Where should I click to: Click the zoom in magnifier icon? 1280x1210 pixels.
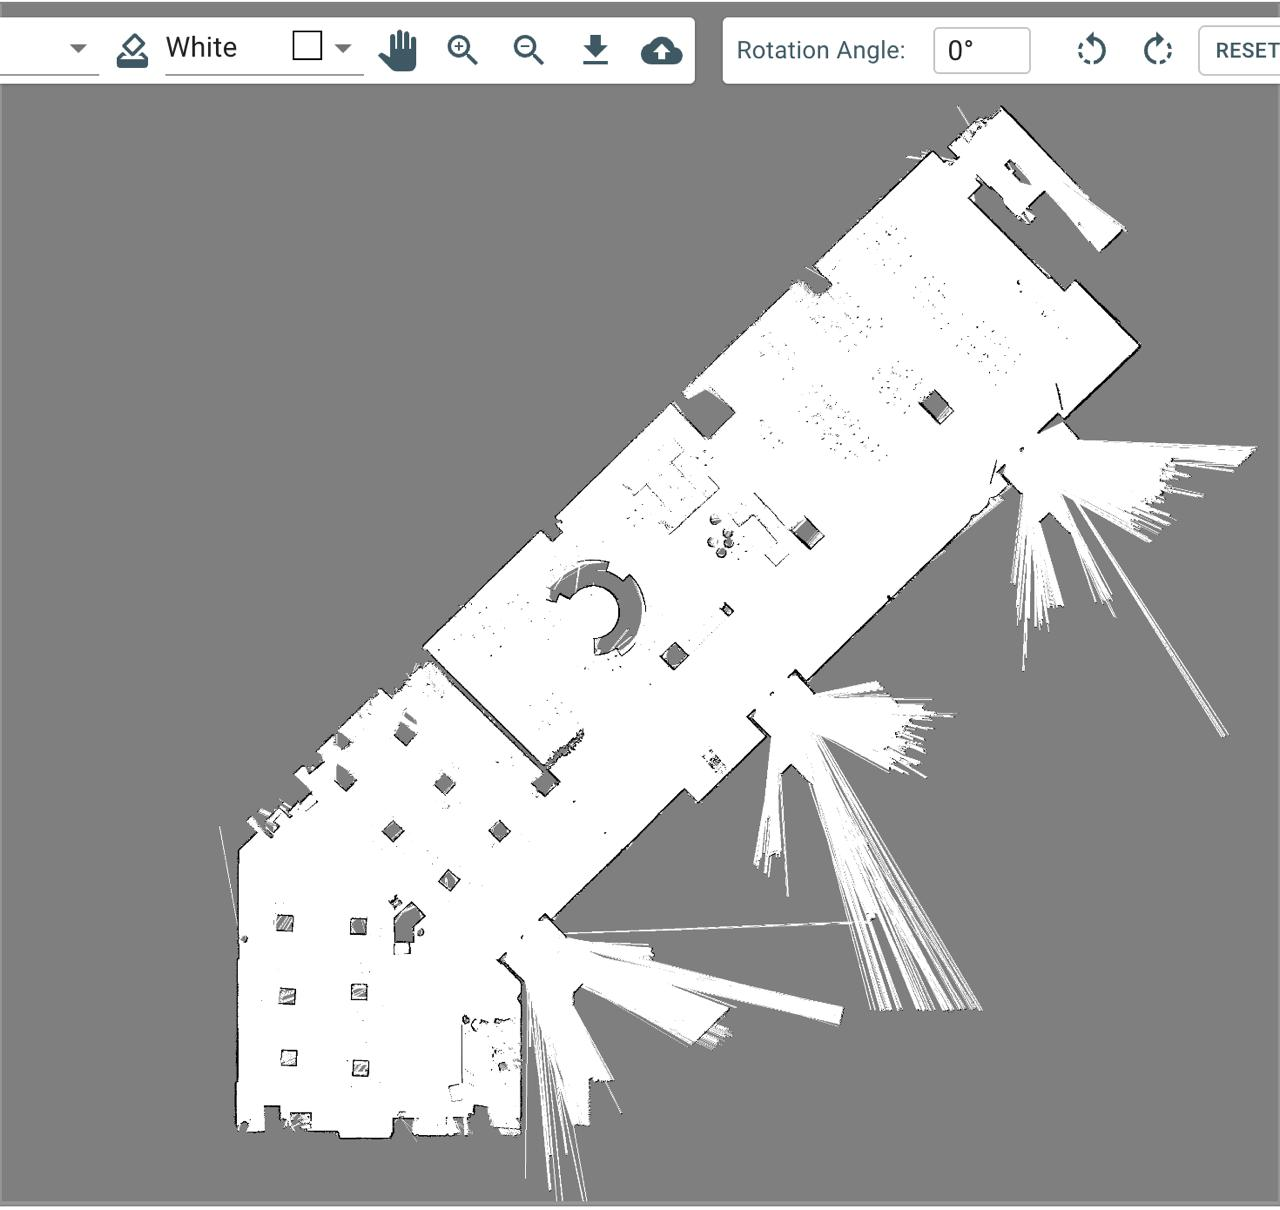pyautogui.click(x=462, y=50)
